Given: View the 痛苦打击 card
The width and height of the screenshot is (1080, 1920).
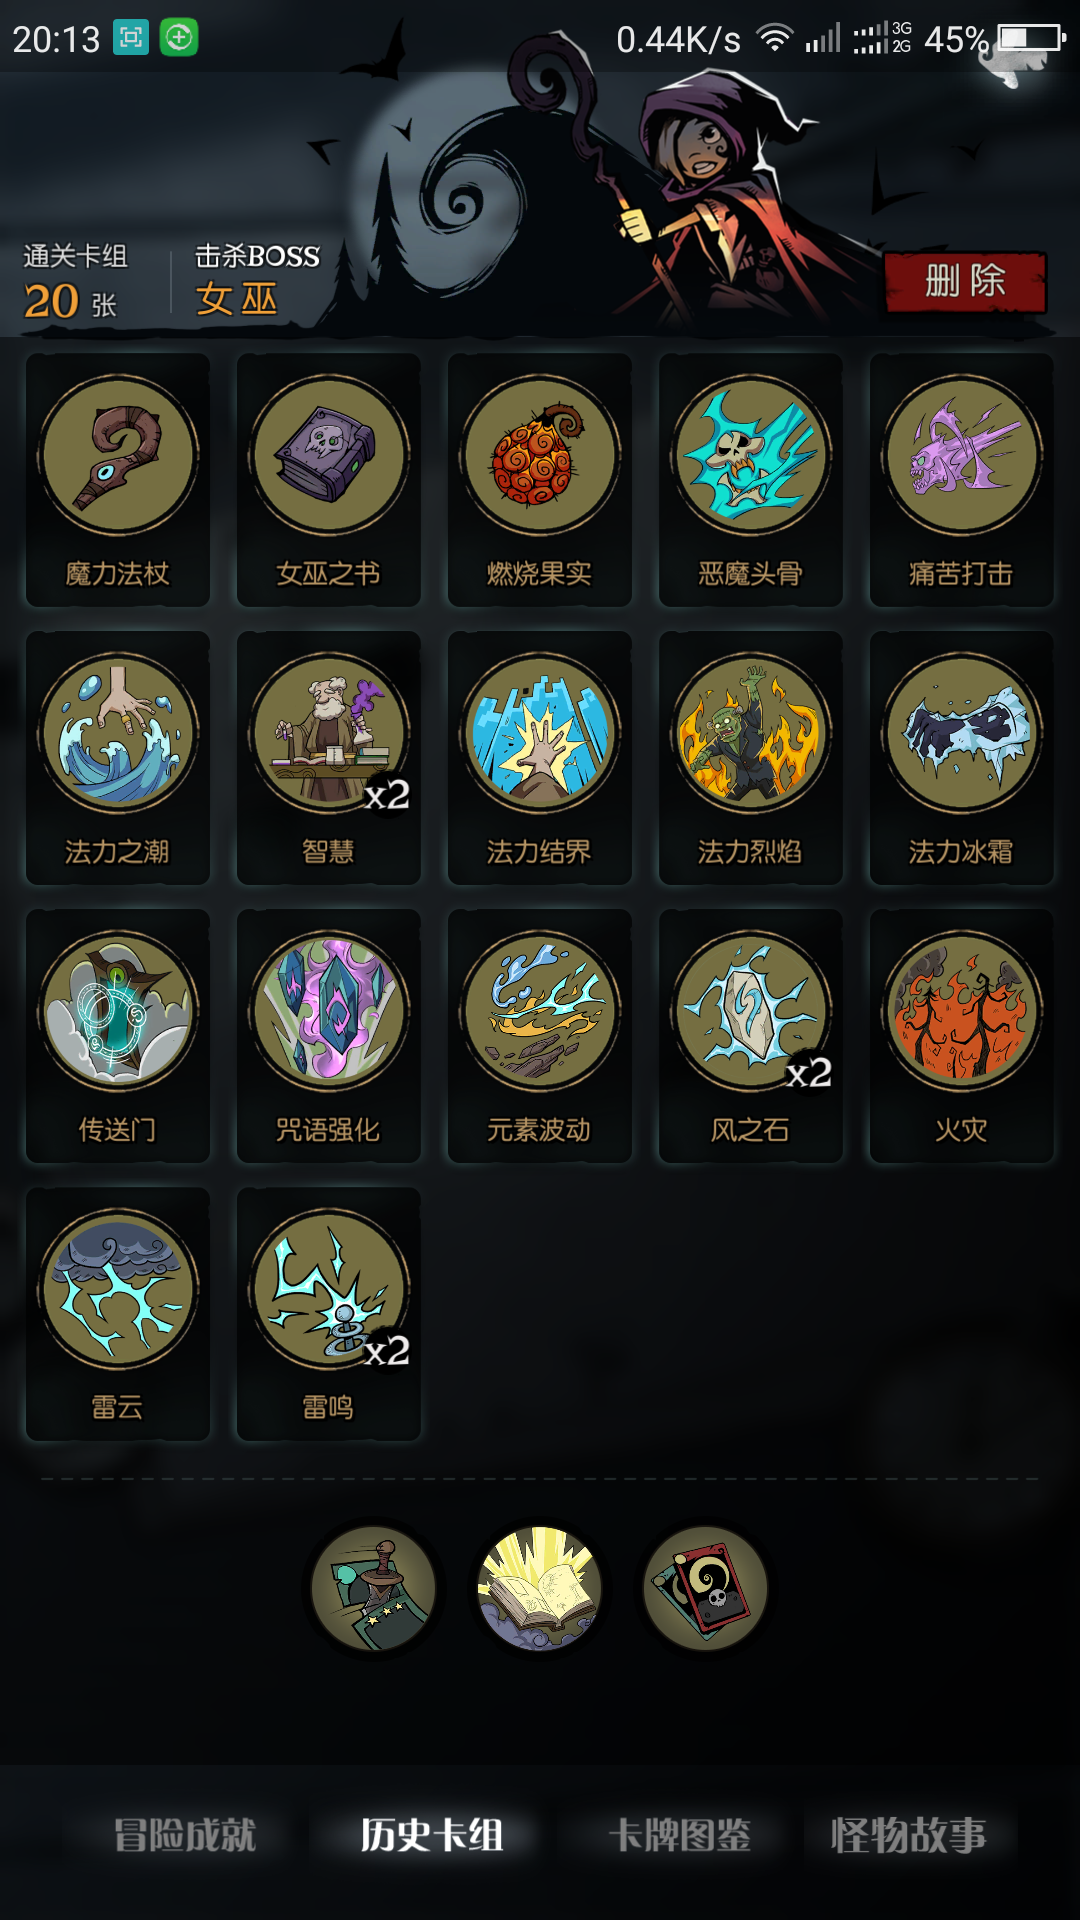Looking at the screenshot, I should pos(962,480).
